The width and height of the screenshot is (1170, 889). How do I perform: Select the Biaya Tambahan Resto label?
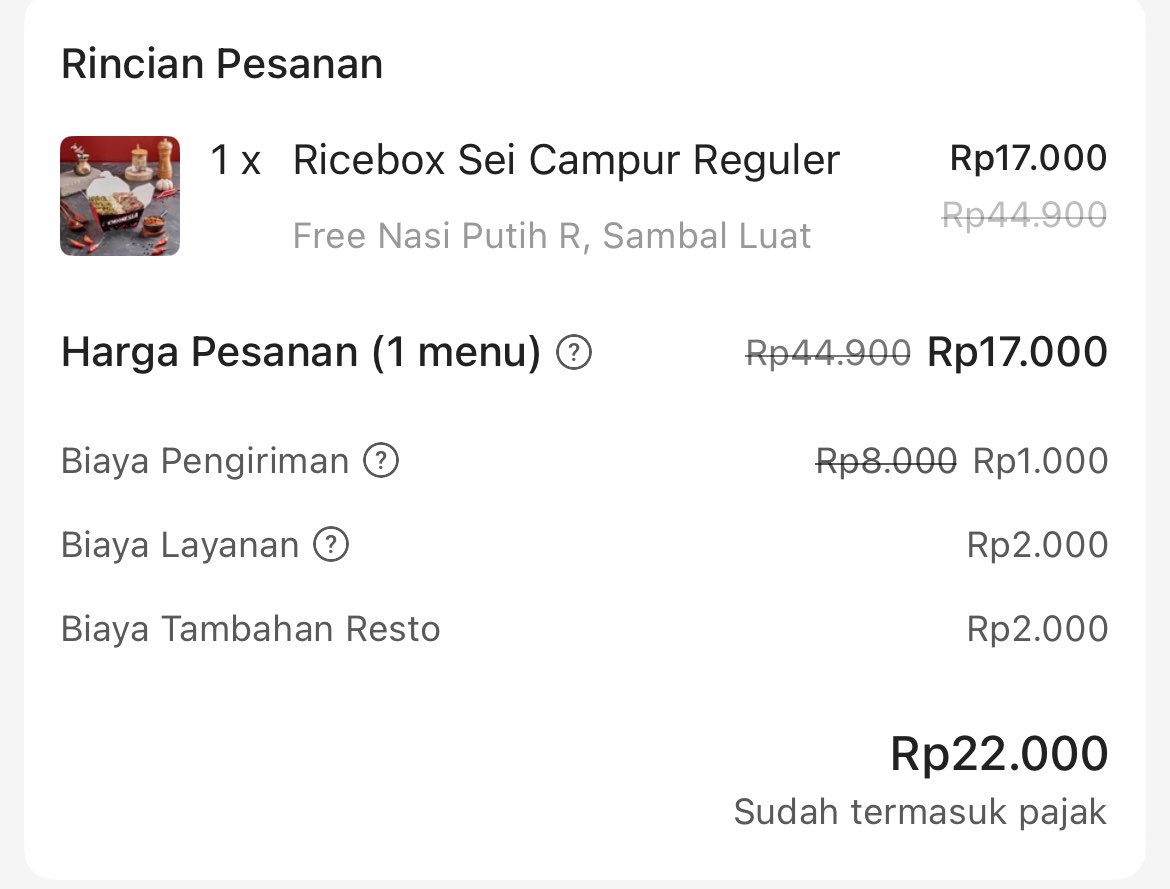251,628
